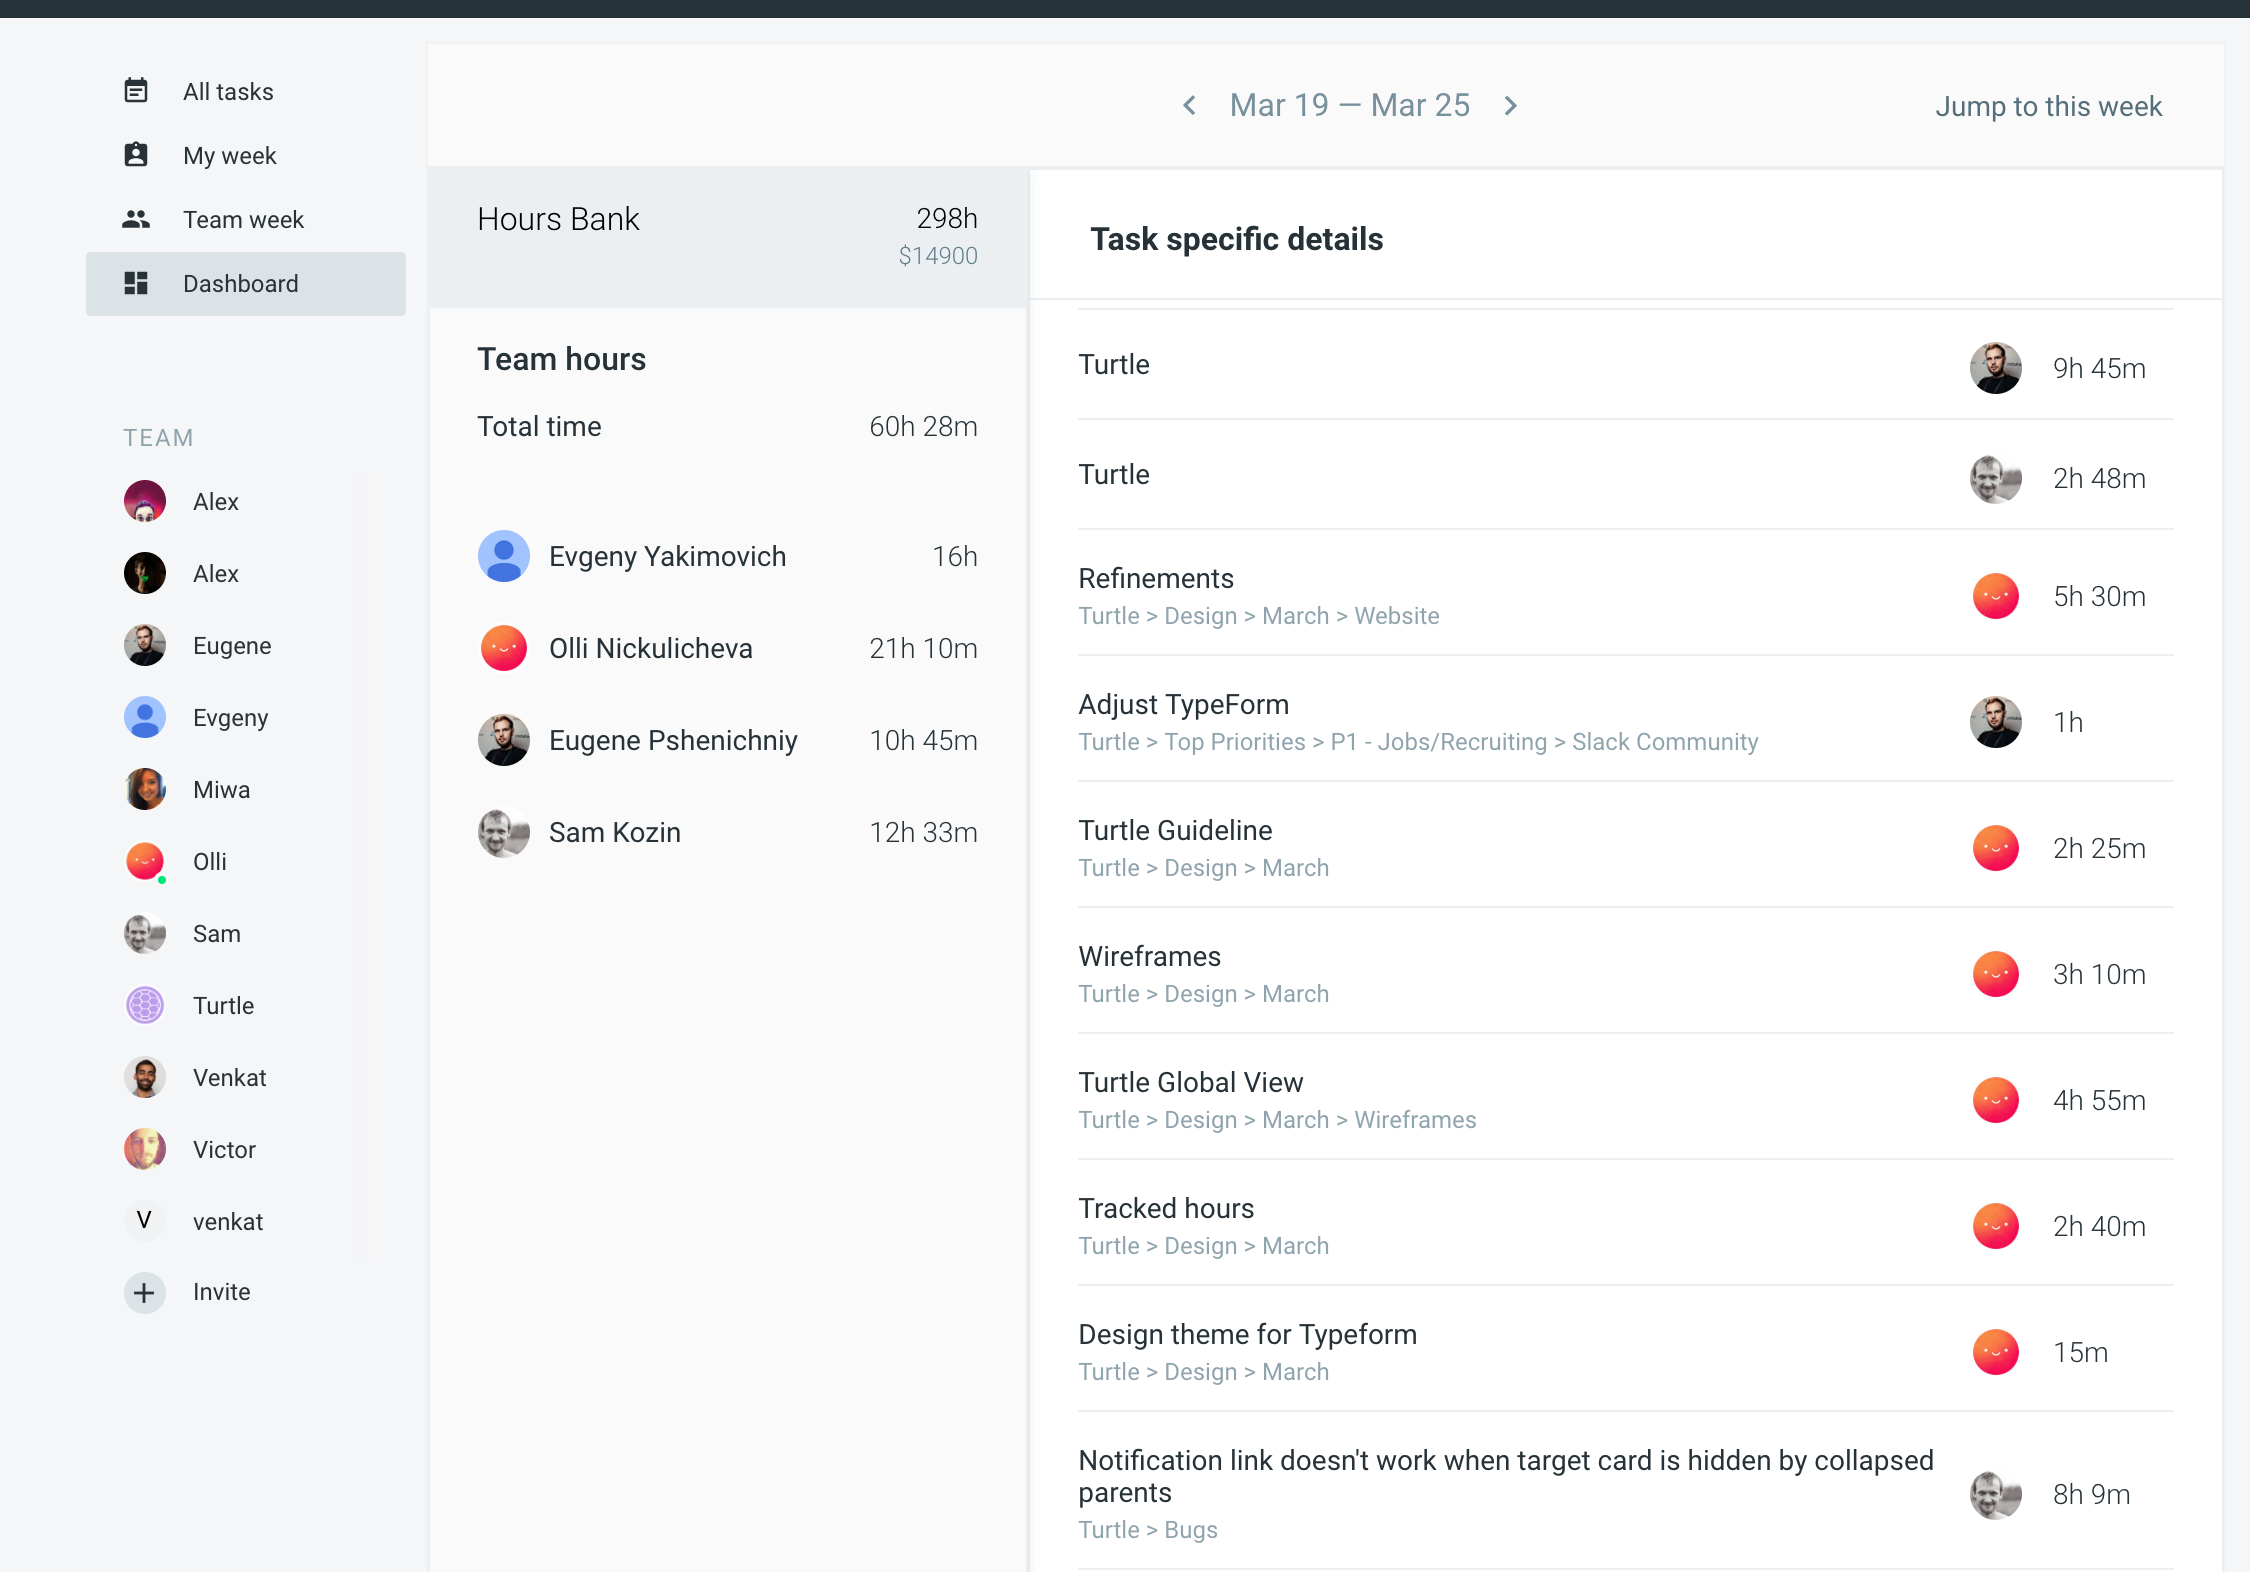Click the Hours Bank summary panel
The width and height of the screenshot is (2250, 1572).
727,236
